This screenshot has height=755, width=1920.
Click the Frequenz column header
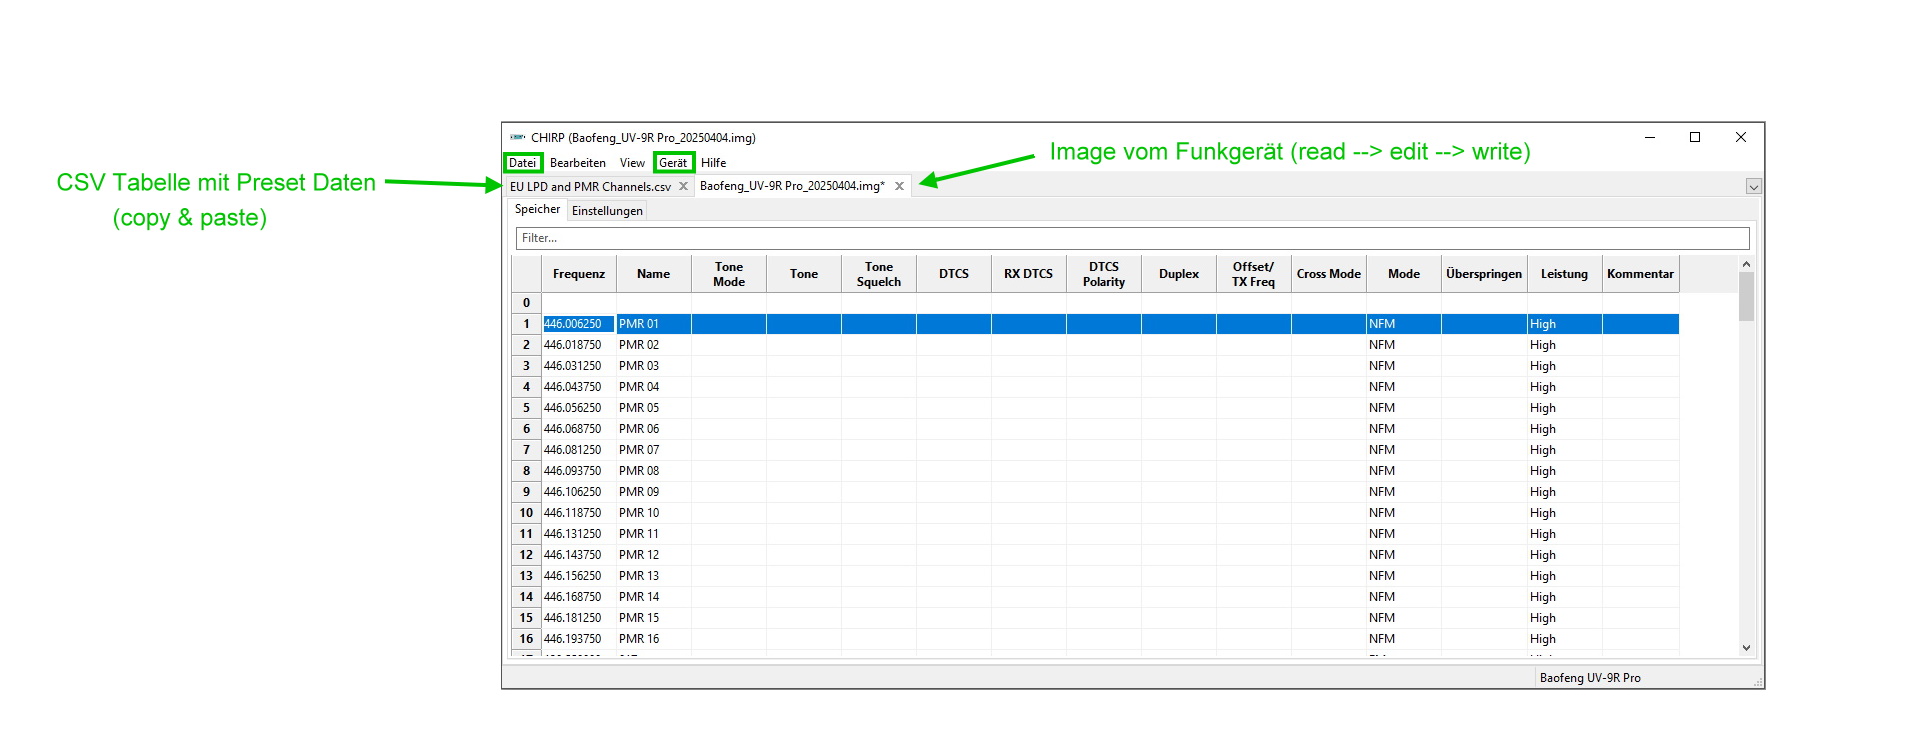[x=578, y=274]
